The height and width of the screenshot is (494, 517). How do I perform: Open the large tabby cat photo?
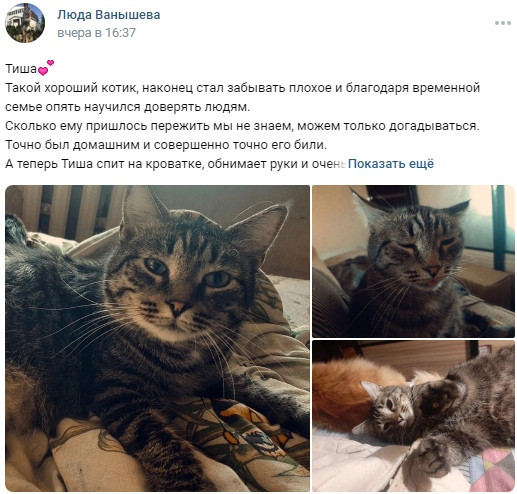(x=157, y=338)
